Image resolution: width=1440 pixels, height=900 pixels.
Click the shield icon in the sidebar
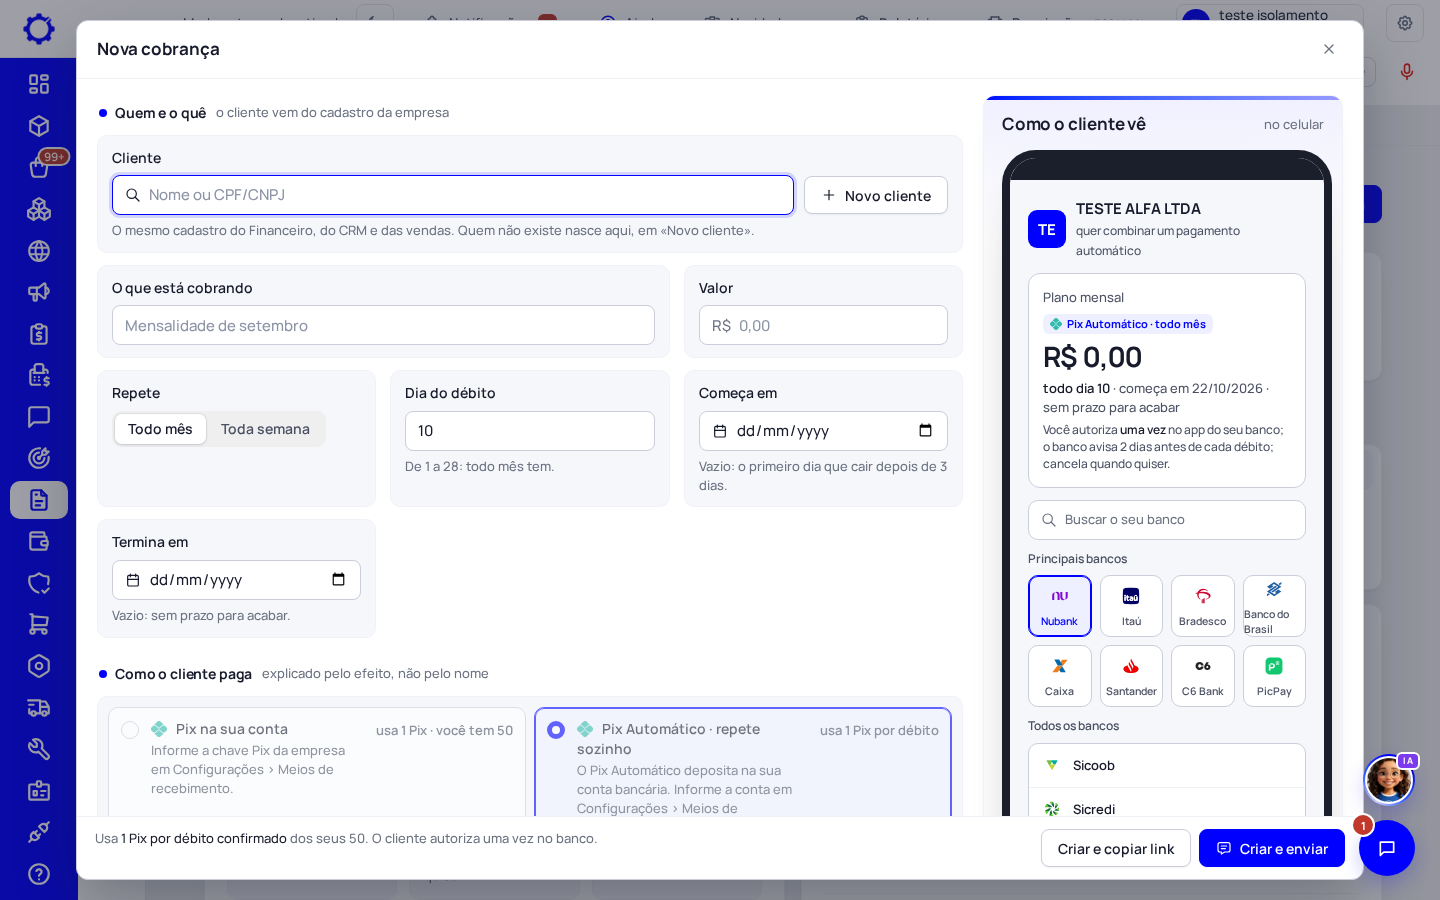click(x=39, y=583)
